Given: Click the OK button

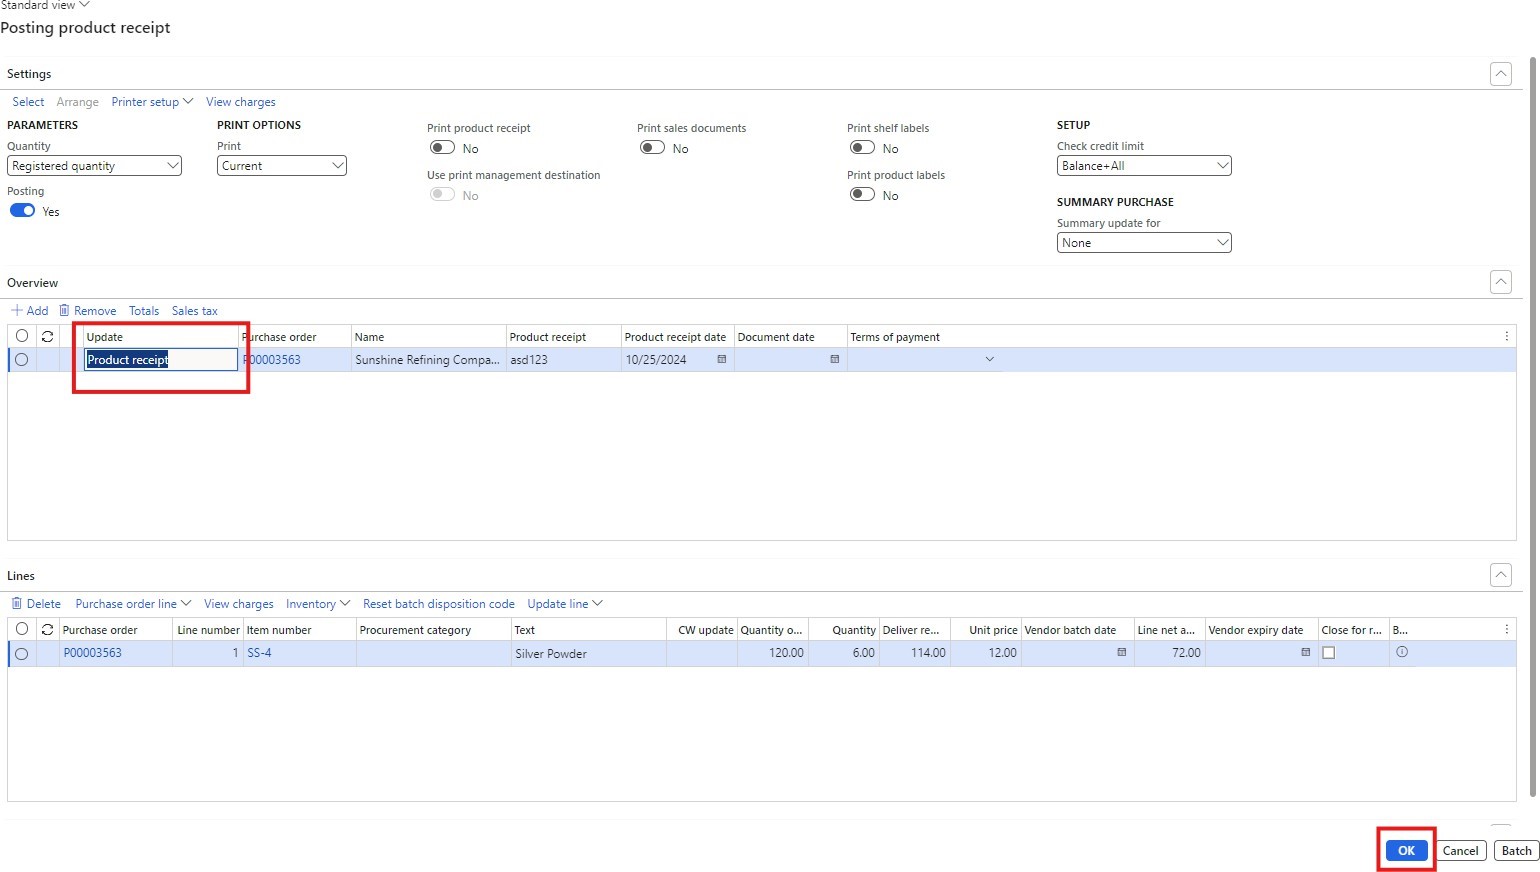Looking at the screenshot, I should 1406,851.
